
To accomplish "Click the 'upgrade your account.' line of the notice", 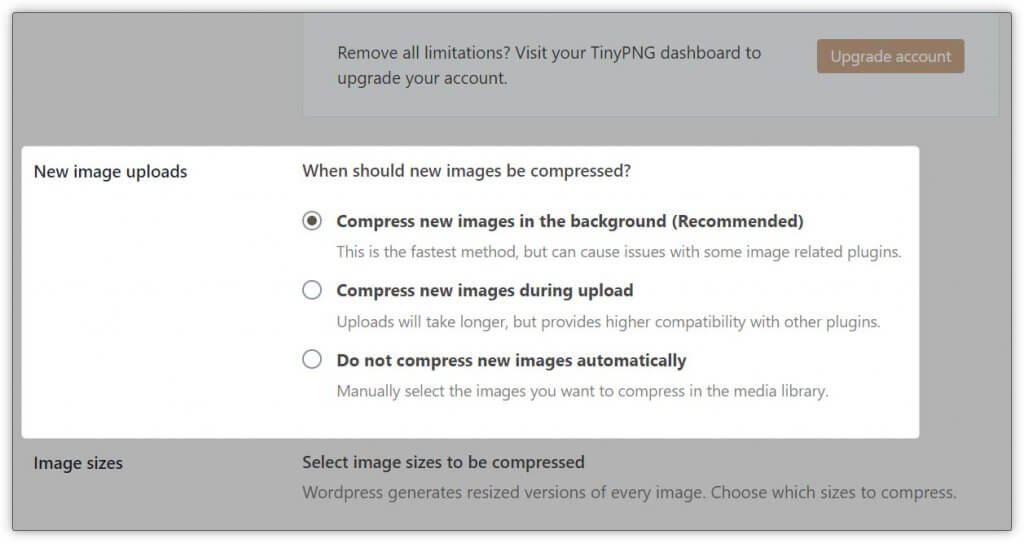I will coord(421,78).
